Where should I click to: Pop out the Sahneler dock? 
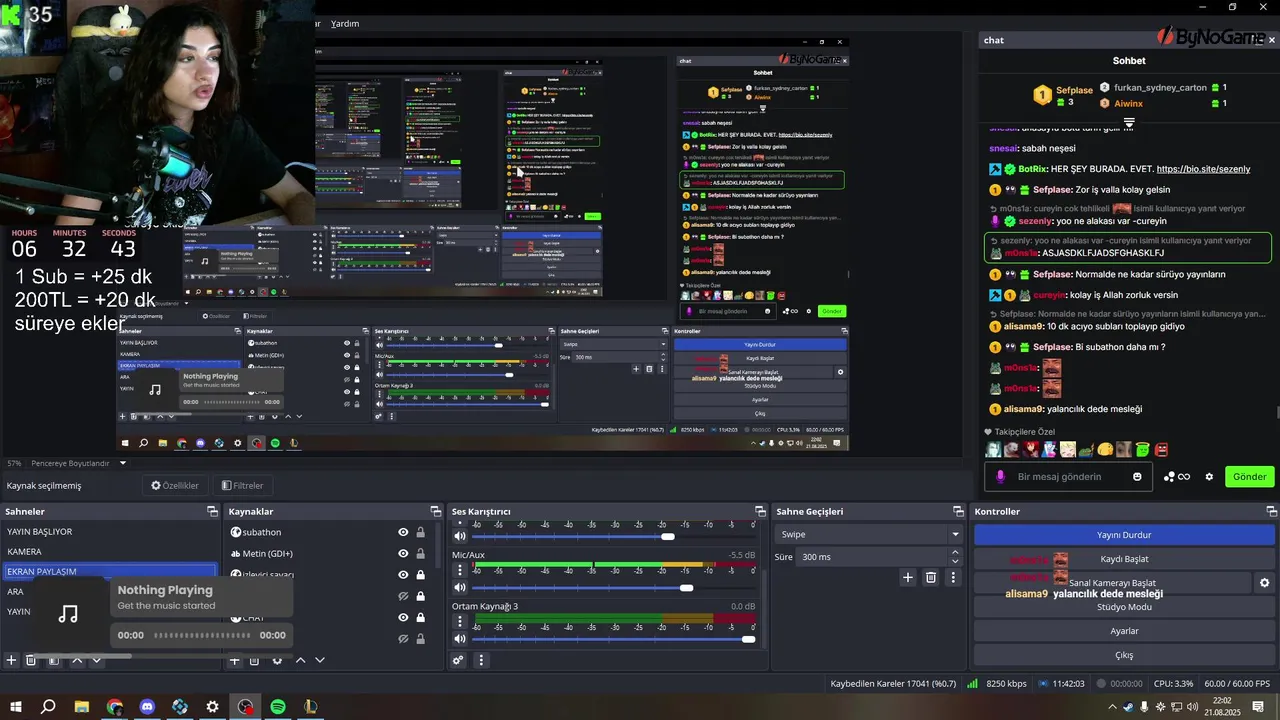point(212,511)
